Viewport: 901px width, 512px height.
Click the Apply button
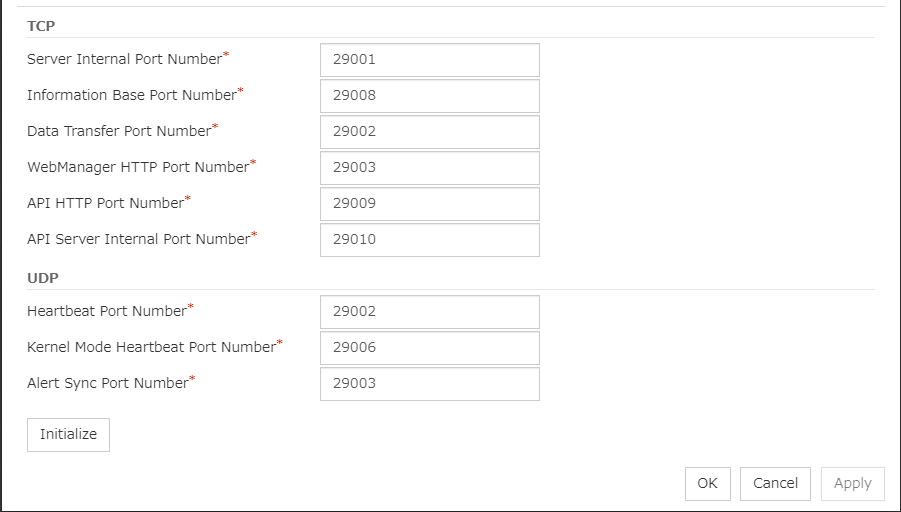point(852,484)
